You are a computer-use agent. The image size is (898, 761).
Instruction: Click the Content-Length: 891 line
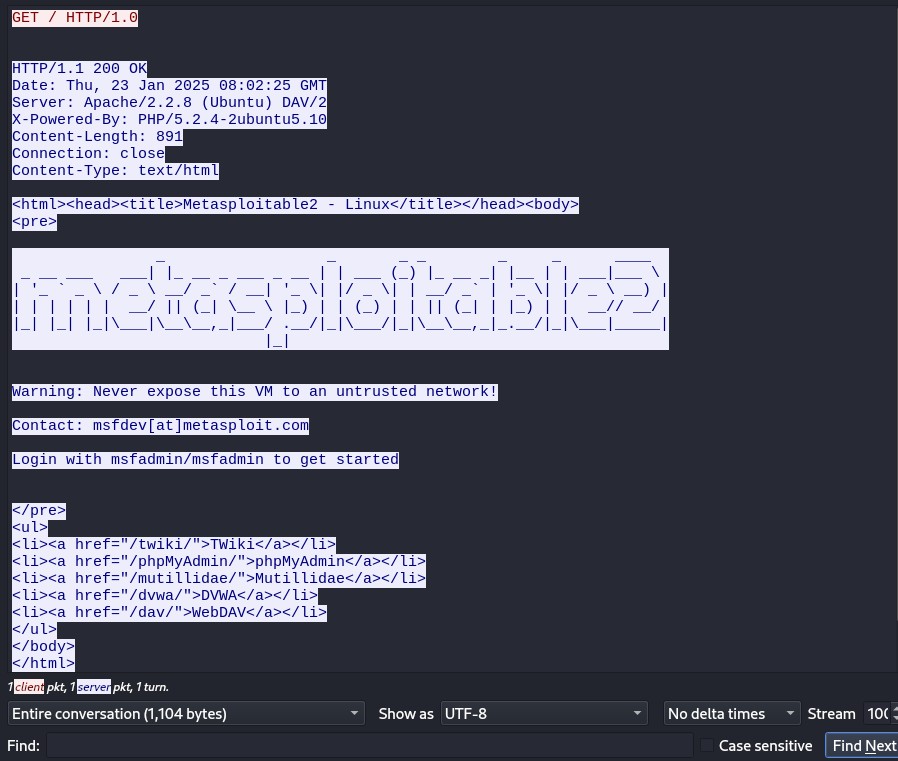pos(97,137)
